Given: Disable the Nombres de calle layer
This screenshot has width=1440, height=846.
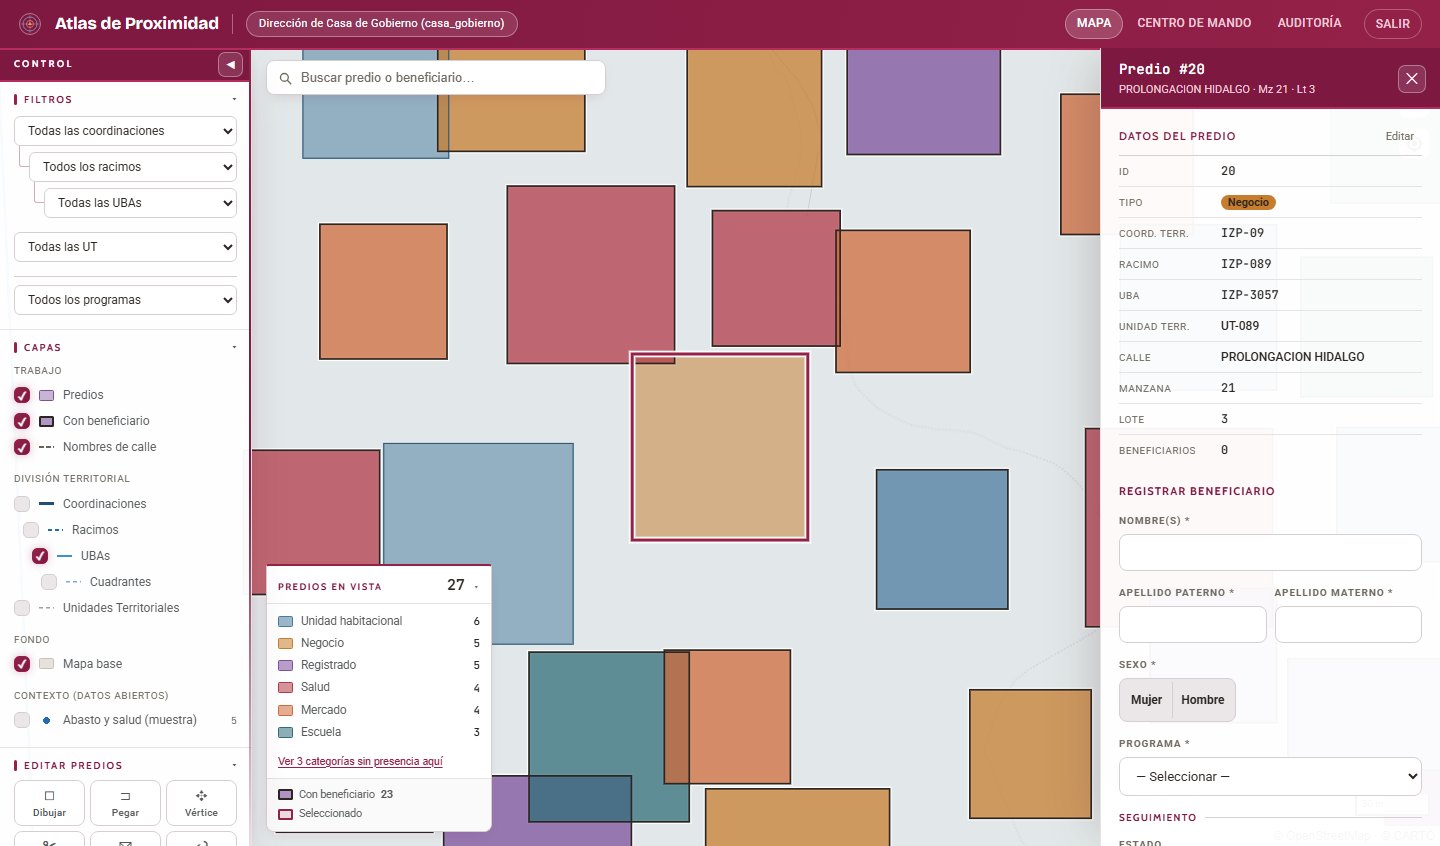Looking at the screenshot, I should pyautogui.click(x=22, y=447).
